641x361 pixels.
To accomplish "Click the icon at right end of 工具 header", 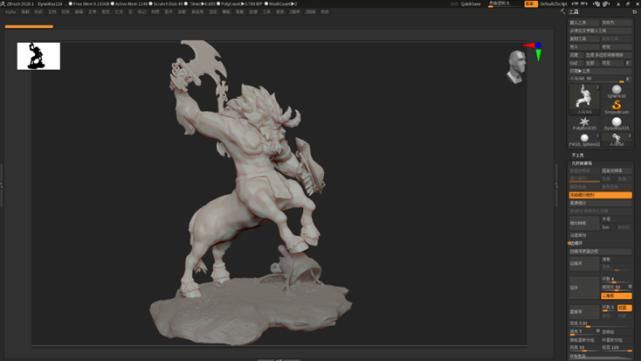I will click(x=634, y=12).
